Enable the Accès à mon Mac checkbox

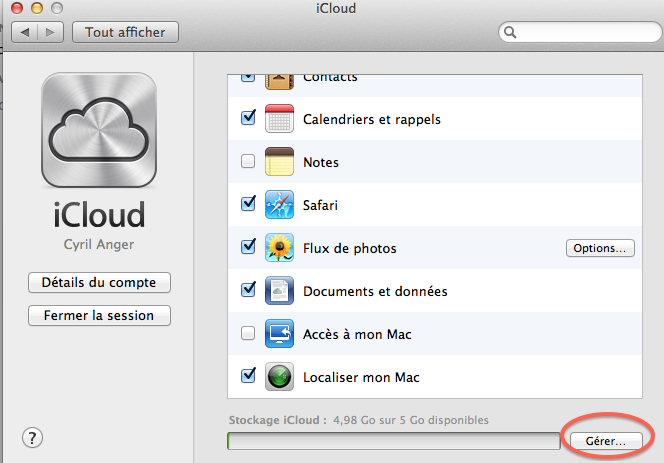pos(248,334)
